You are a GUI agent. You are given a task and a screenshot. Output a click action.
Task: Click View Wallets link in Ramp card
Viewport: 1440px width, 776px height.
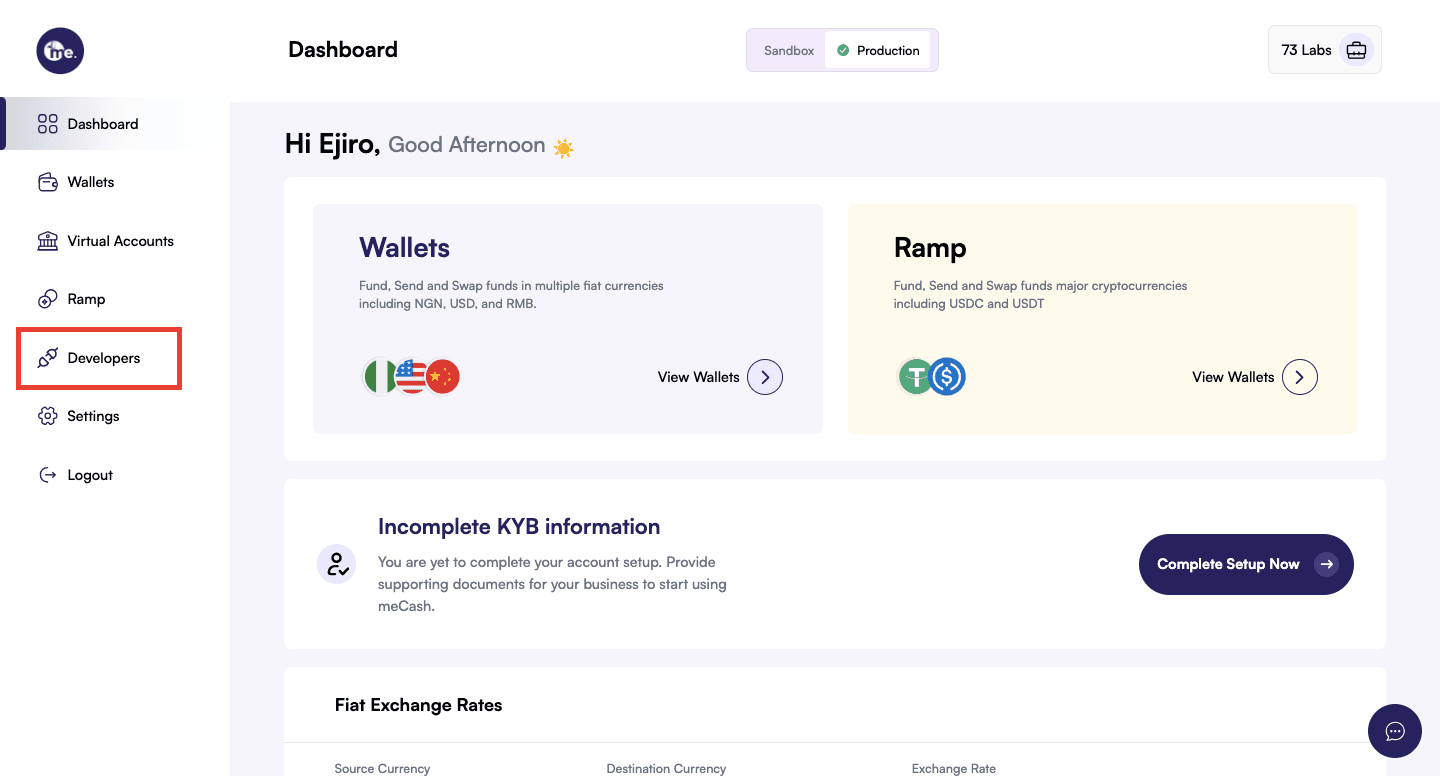[x=1232, y=377]
